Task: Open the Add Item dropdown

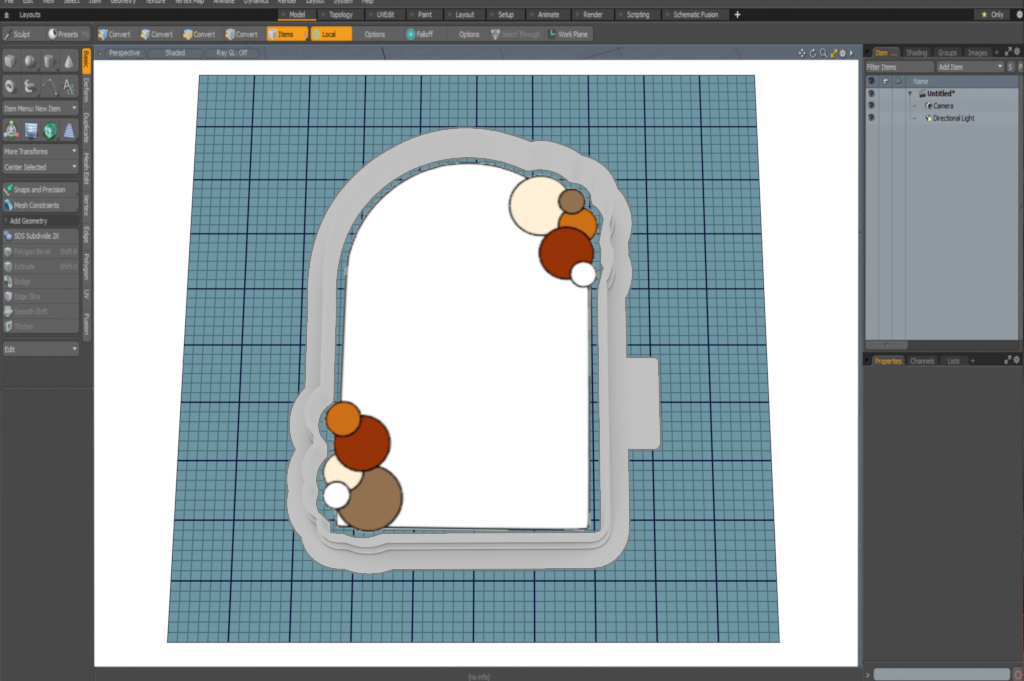Action: [970, 66]
